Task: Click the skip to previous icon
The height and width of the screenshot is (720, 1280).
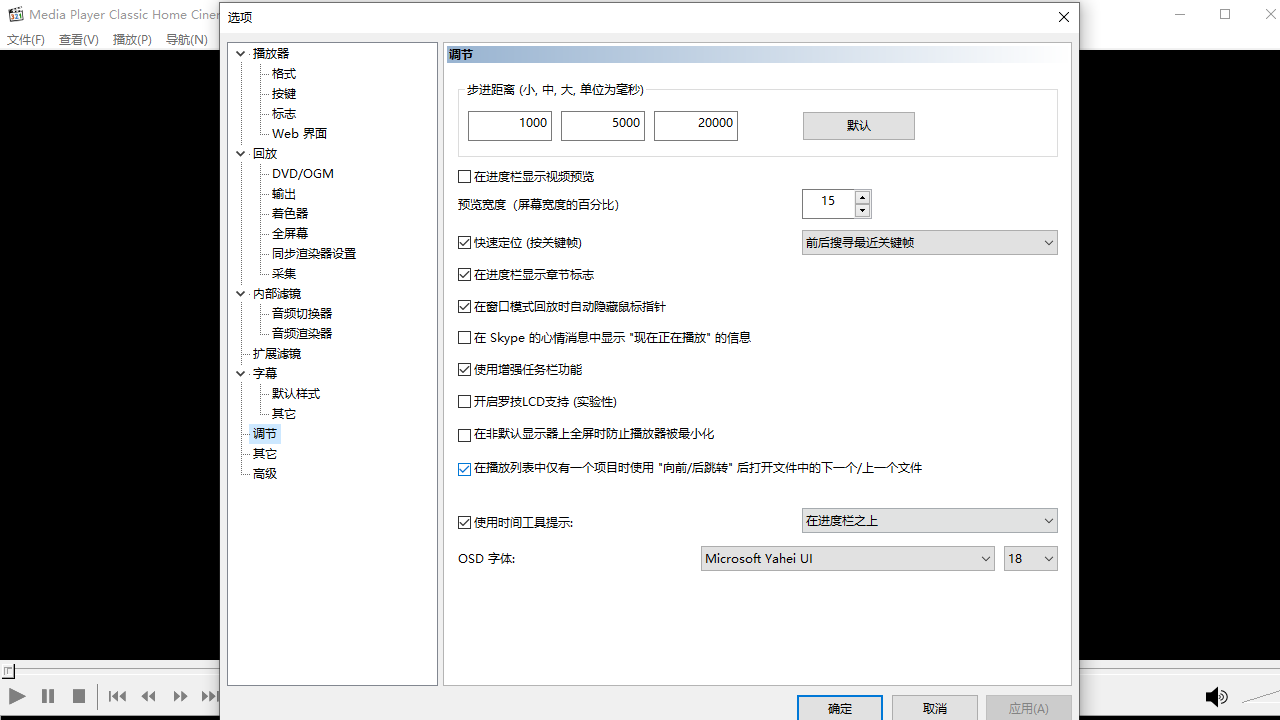Action: [116, 696]
